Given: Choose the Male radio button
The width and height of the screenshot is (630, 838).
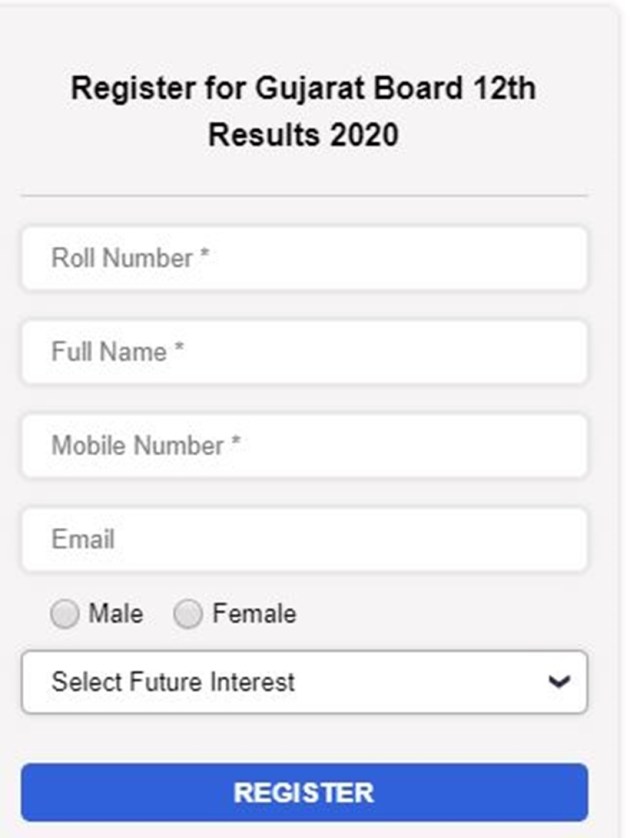Looking at the screenshot, I should pyautogui.click(x=65, y=614).
